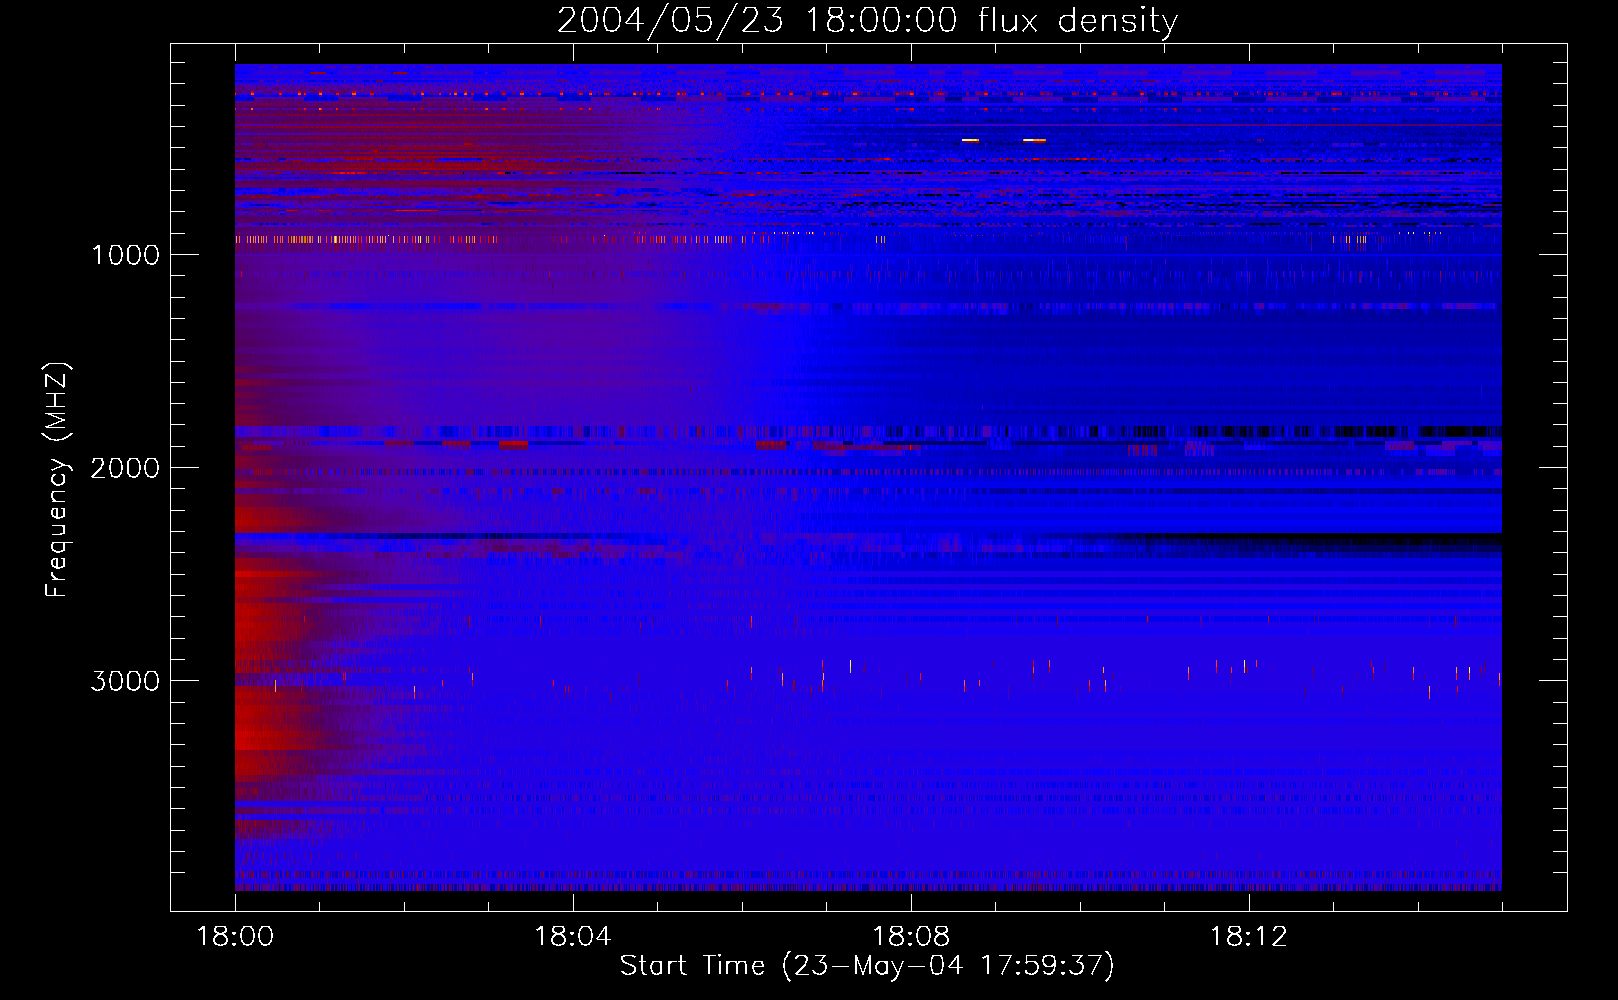Click the 18:08 time tick label
The image size is (1618, 1000).
(x=911, y=937)
